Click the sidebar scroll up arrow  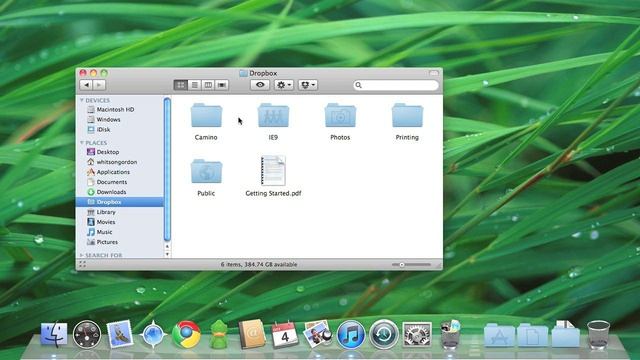167,247
